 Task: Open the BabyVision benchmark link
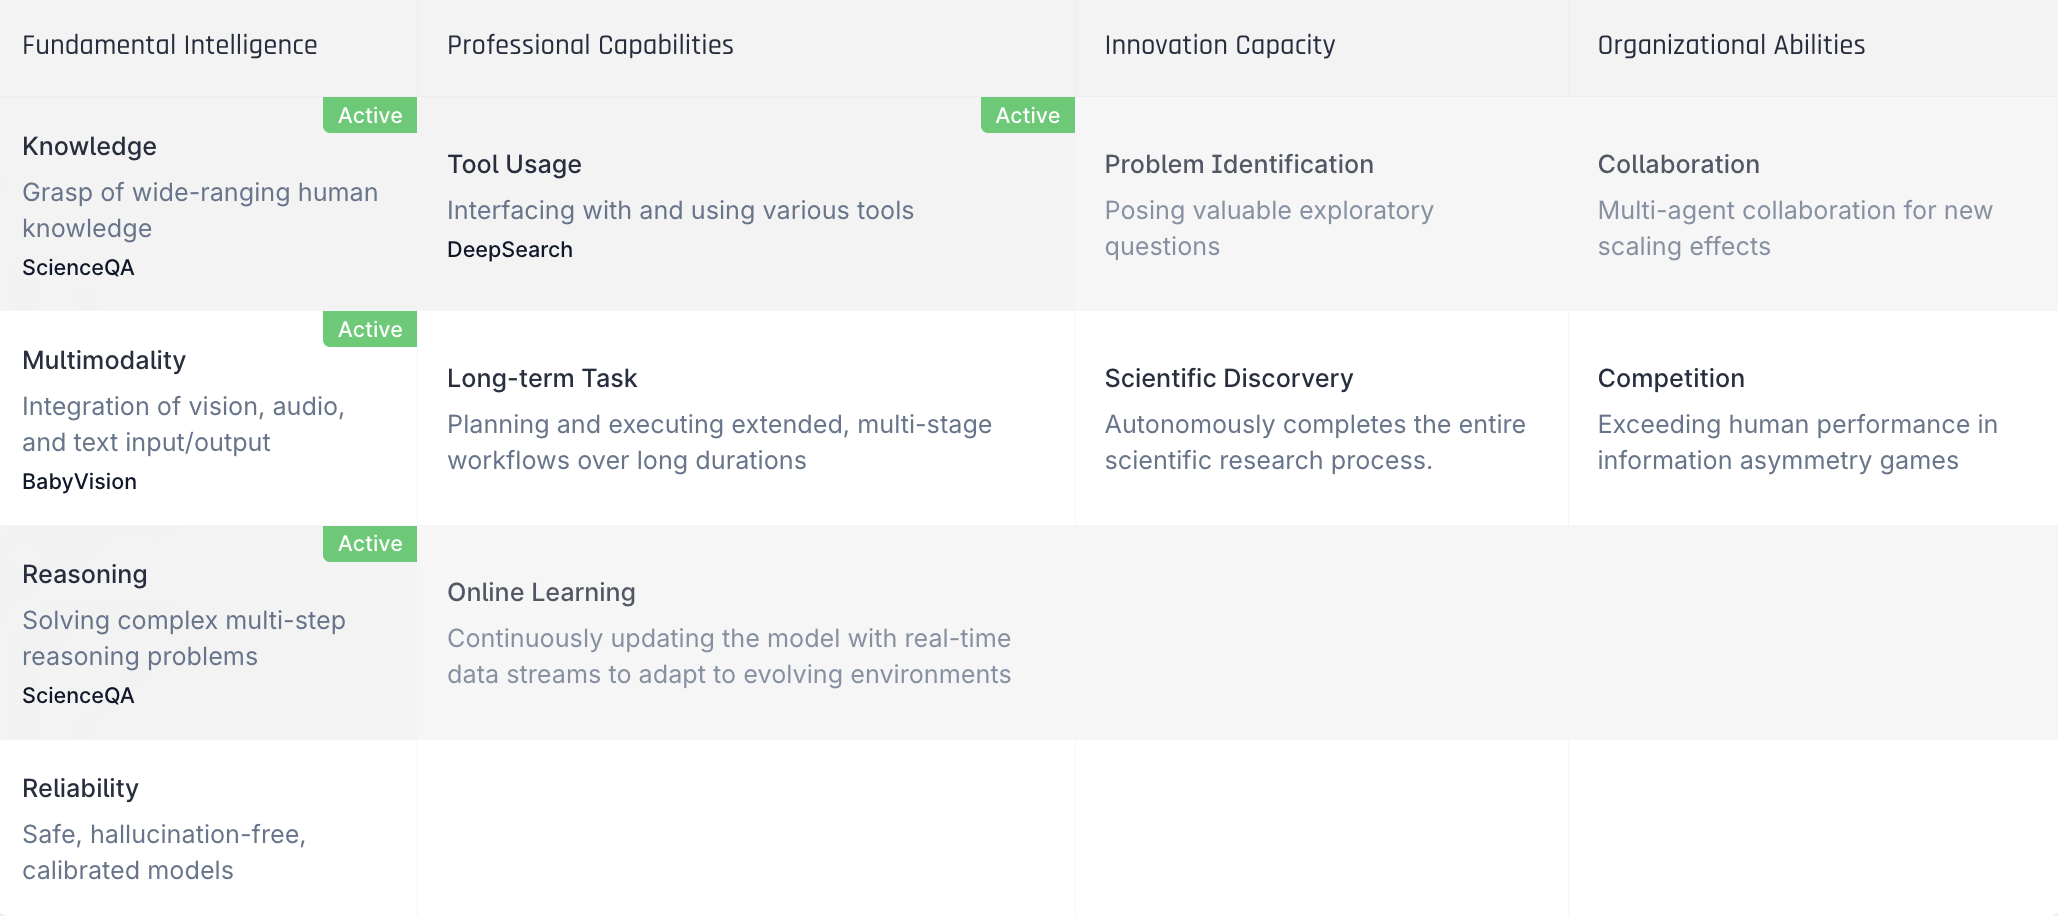click(80, 481)
